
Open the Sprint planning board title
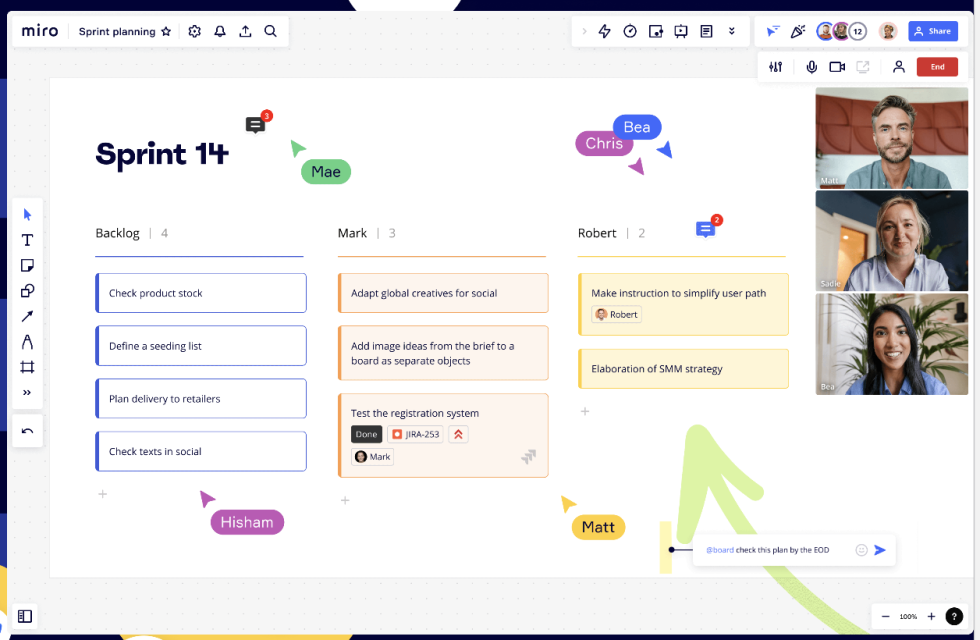point(117,31)
